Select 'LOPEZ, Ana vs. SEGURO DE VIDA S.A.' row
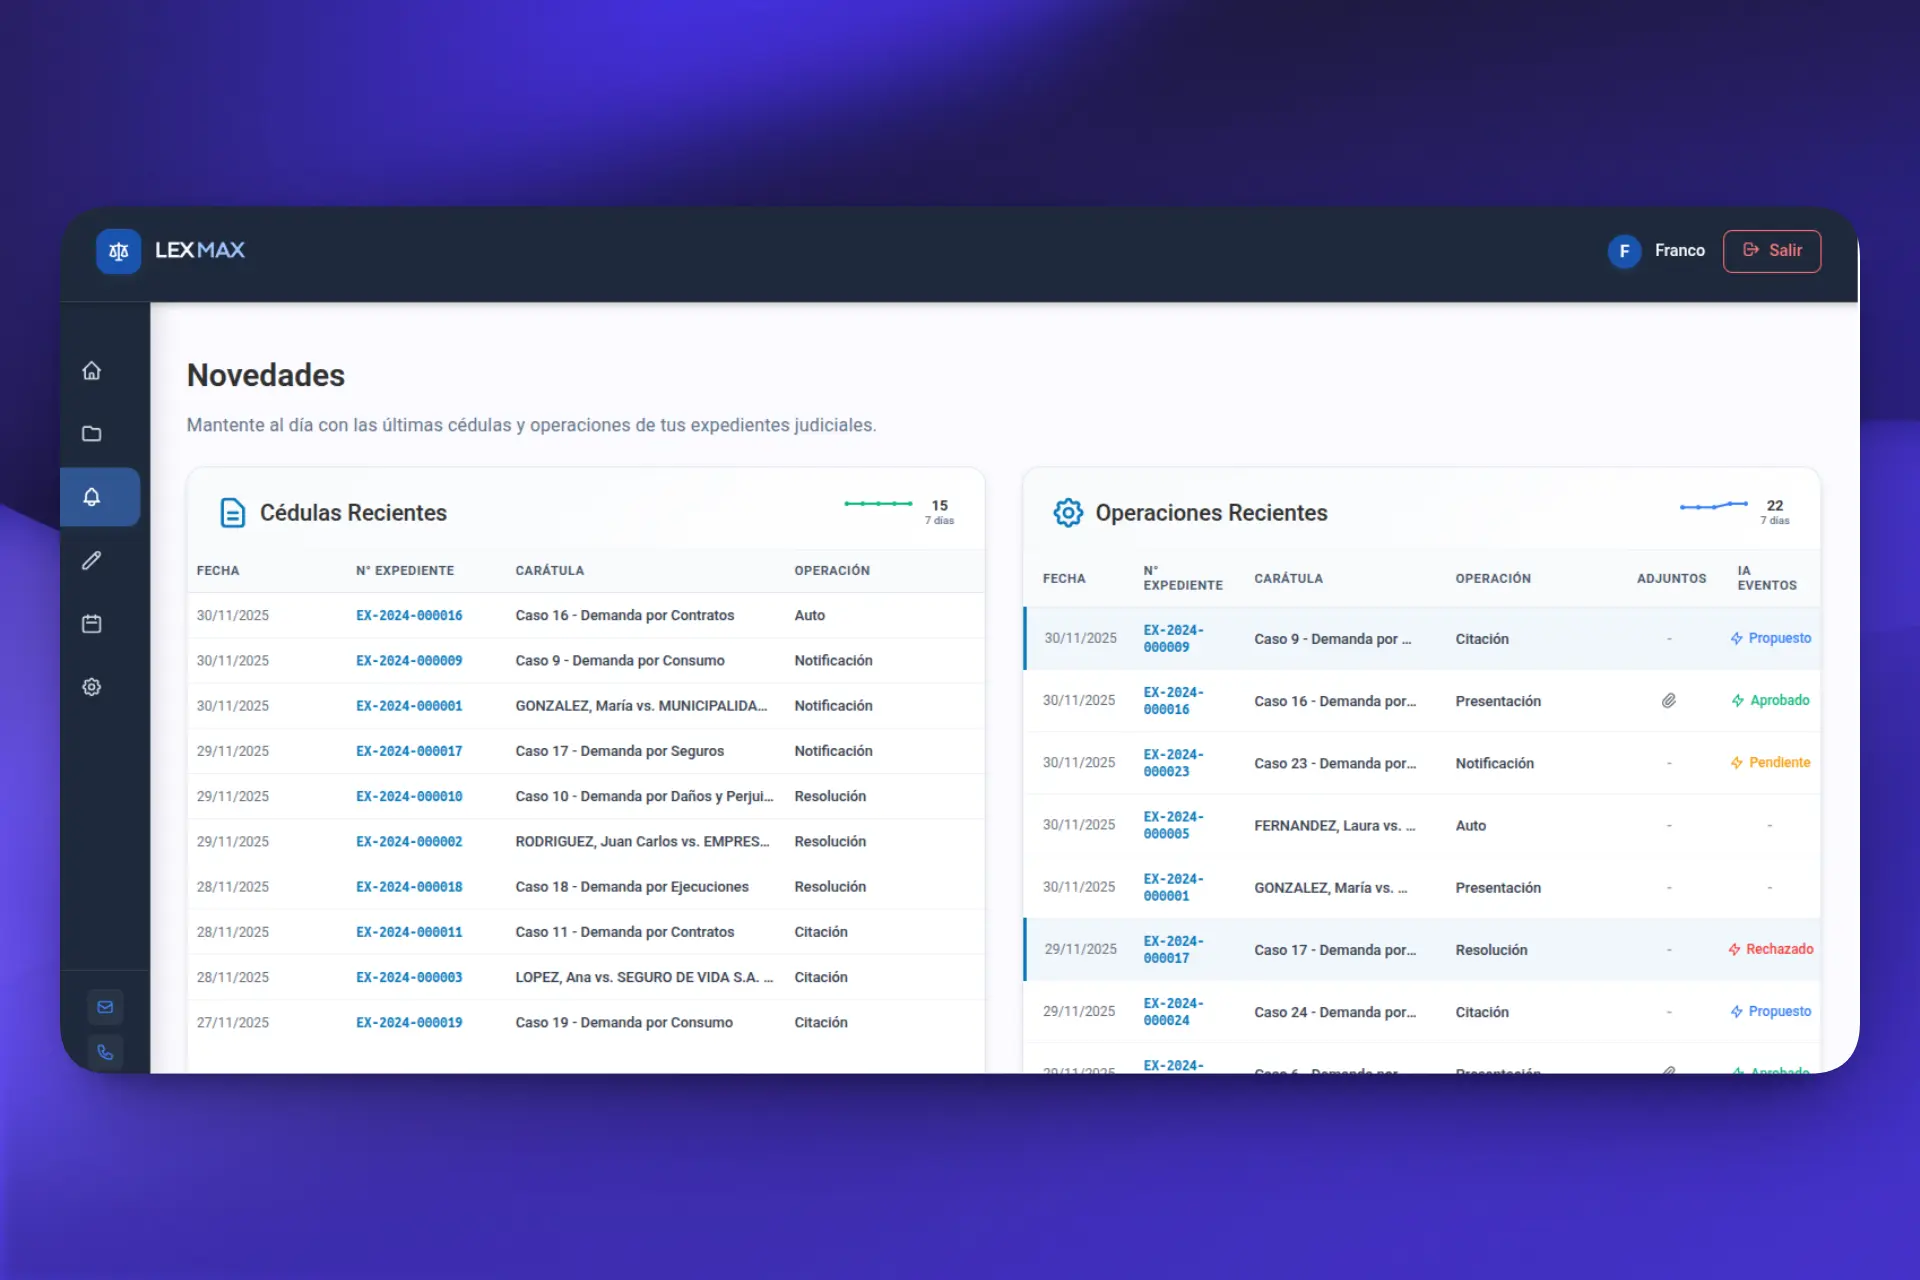Image resolution: width=1920 pixels, height=1280 pixels. click(x=586, y=978)
